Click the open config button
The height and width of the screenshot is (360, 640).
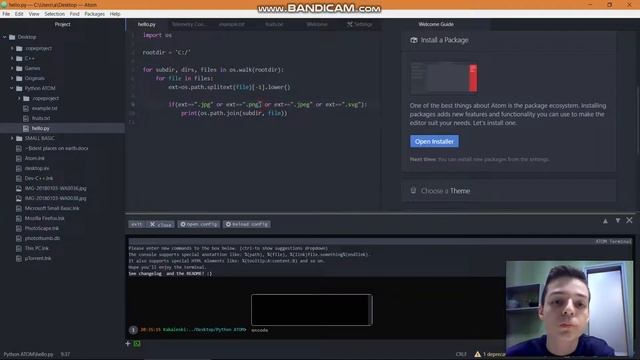tap(199, 224)
